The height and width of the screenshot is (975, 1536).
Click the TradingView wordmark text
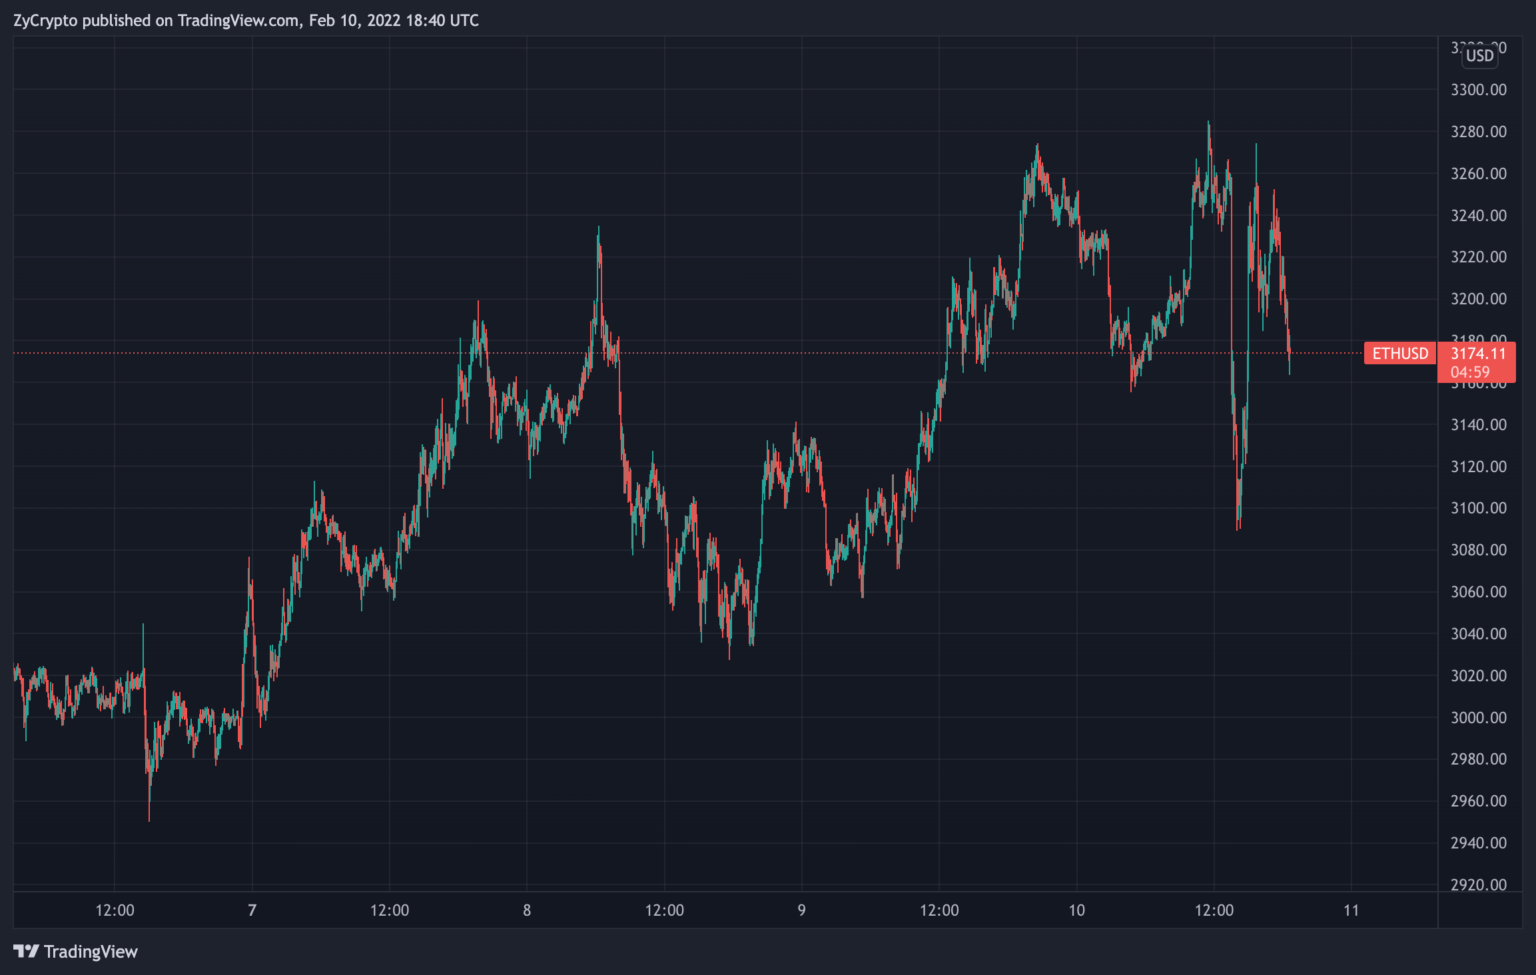(90, 951)
